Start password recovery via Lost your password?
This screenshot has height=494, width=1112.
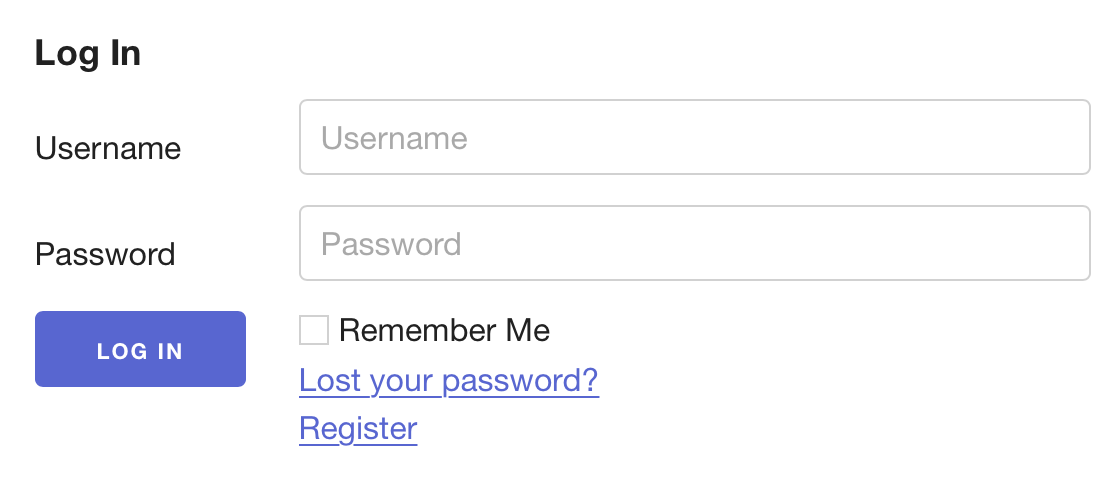coord(449,381)
